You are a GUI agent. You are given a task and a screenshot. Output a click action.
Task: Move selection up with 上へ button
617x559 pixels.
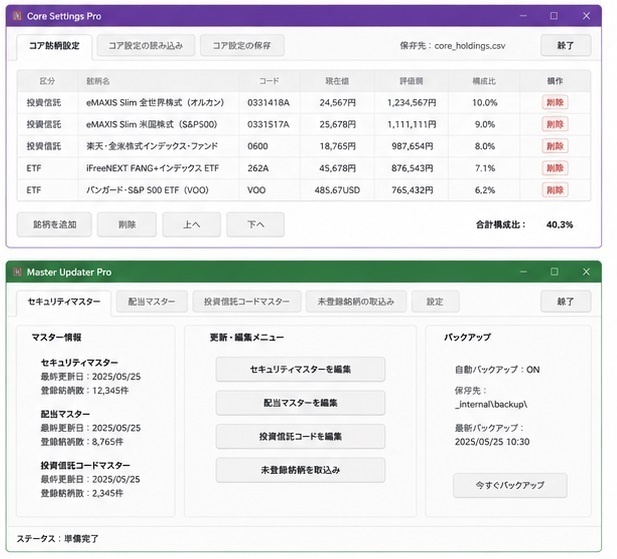(192, 225)
